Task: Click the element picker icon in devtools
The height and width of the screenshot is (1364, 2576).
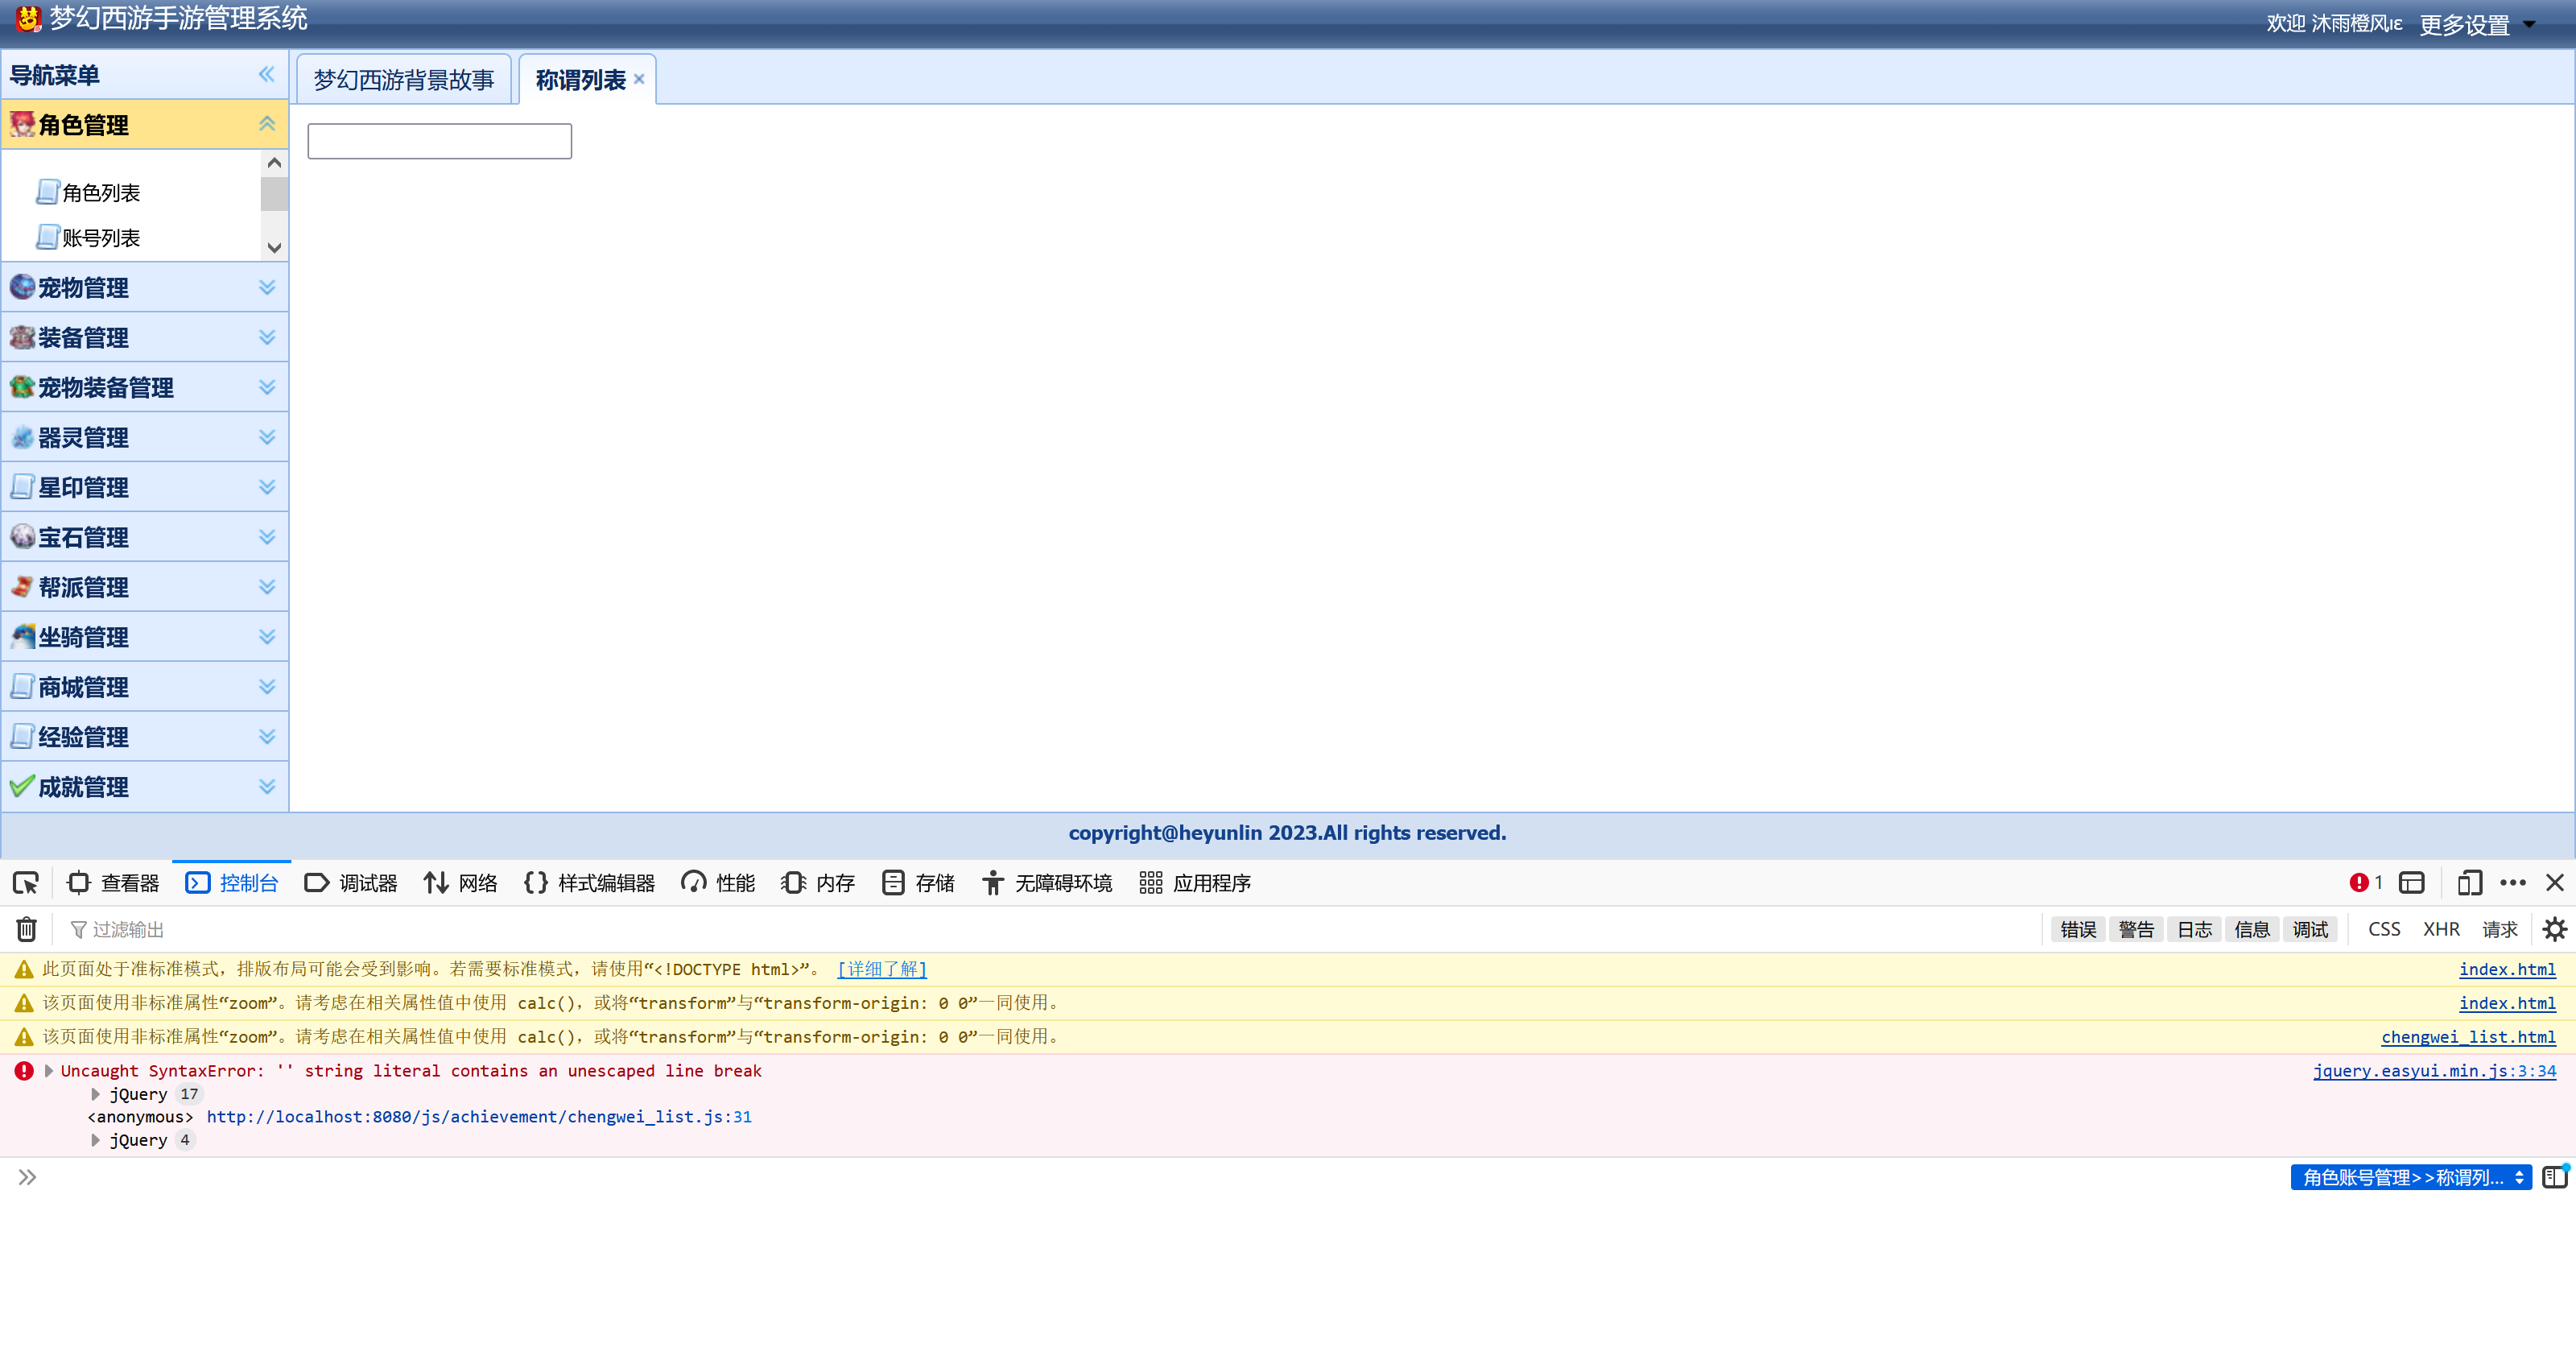Action: (26, 882)
